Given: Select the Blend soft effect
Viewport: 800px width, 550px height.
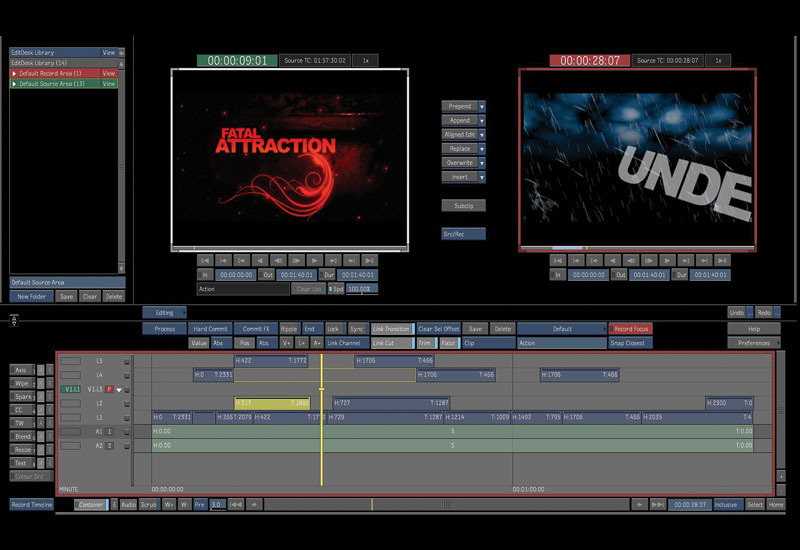Looking at the screenshot, I should click(x=22, y=436).
